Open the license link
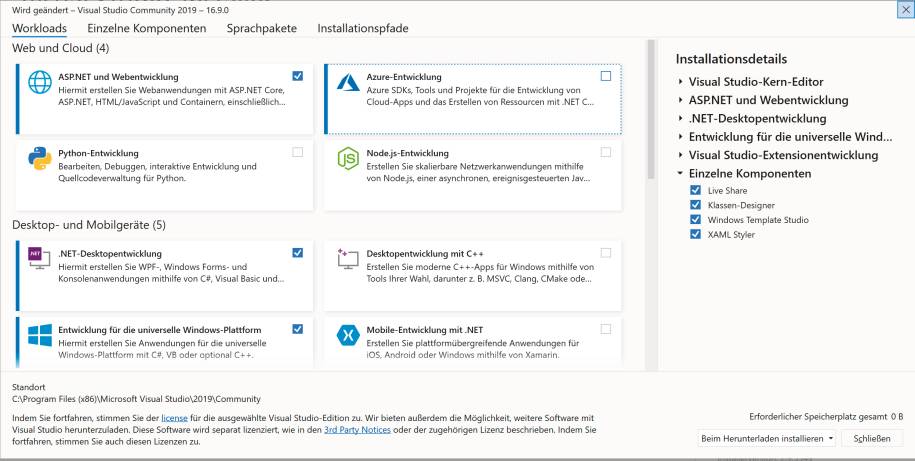Viewport: 915px width, 461px height. coord(174,418)
